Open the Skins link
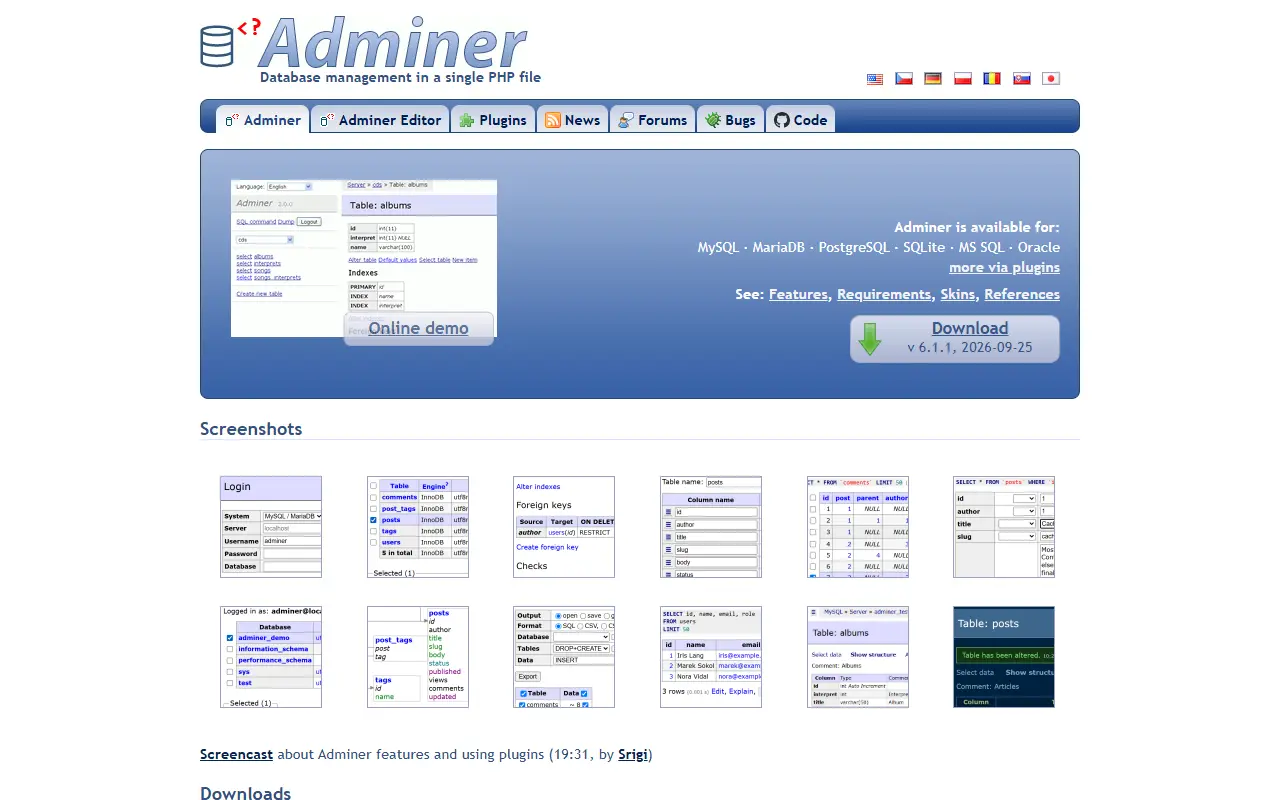The width and height of the screenshot is (1280, 800). pyautogui.click(x=958, y=294)
